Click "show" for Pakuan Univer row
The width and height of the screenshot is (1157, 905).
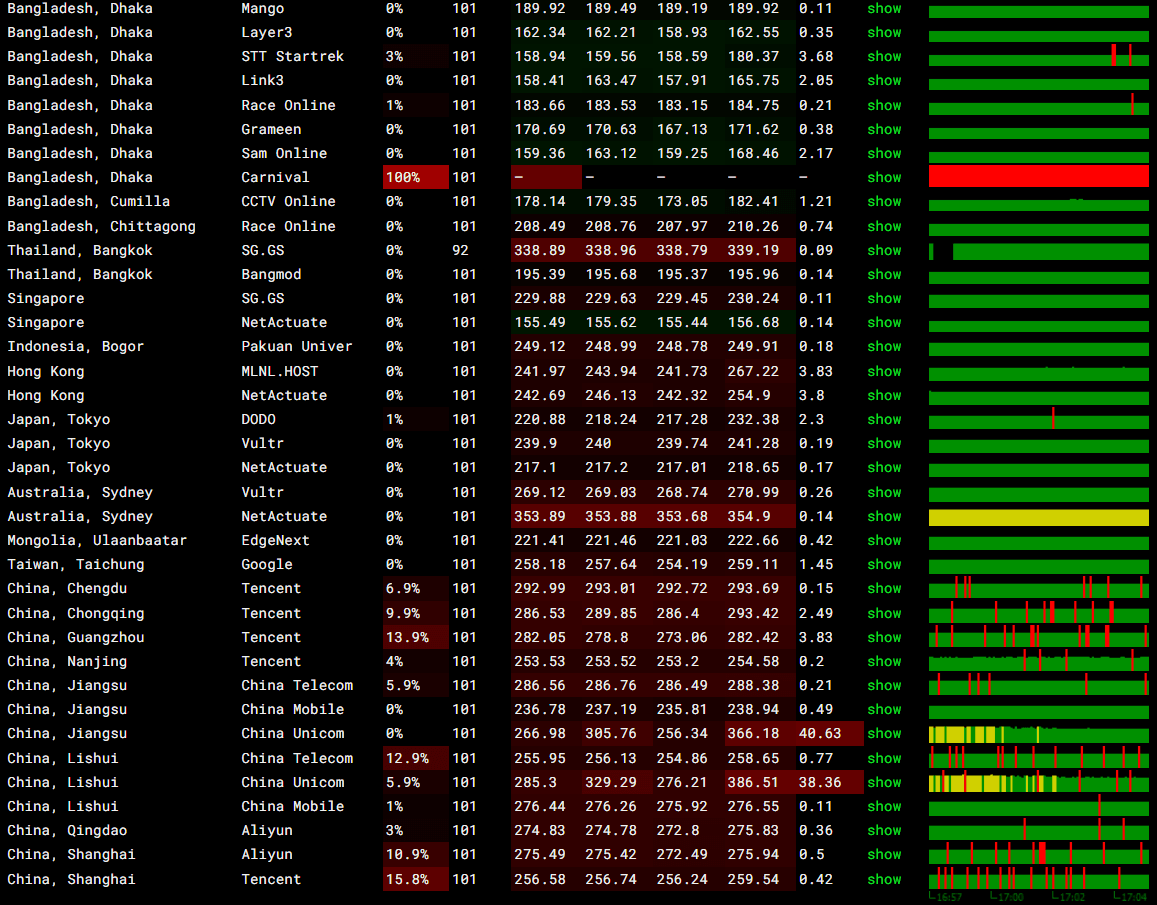[x=884, y=347]
